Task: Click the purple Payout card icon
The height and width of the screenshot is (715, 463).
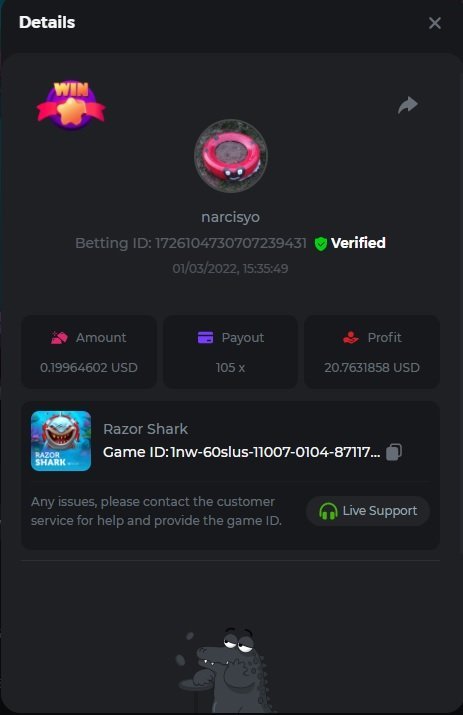Action: click(x=205, y=337)
